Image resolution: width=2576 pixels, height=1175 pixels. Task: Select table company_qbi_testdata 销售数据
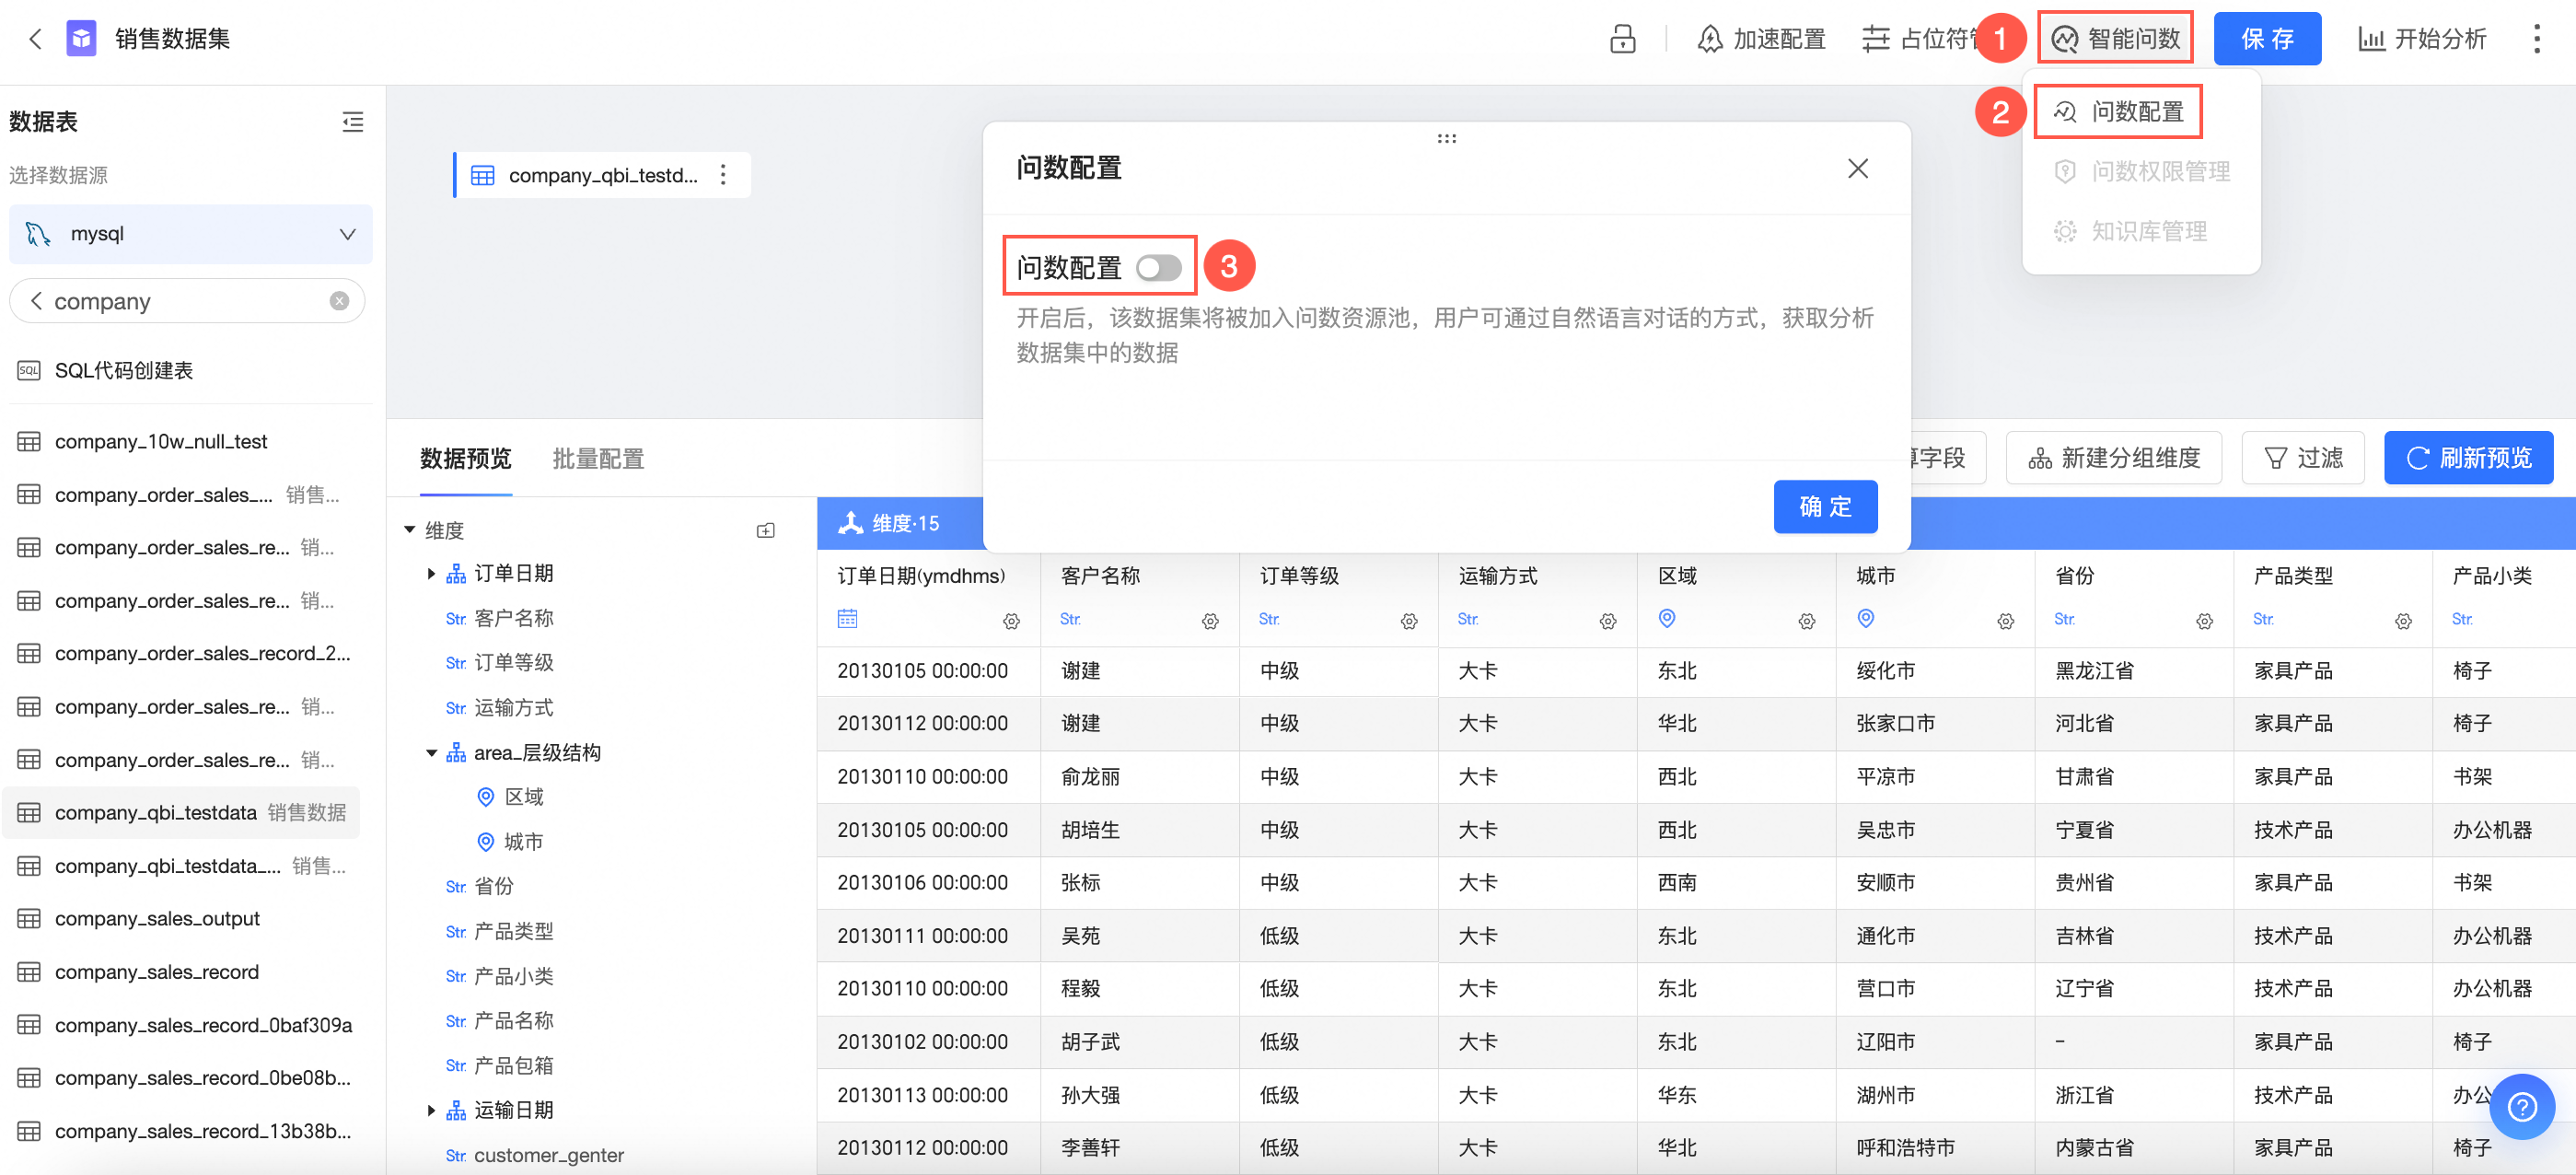pos(182,813)
